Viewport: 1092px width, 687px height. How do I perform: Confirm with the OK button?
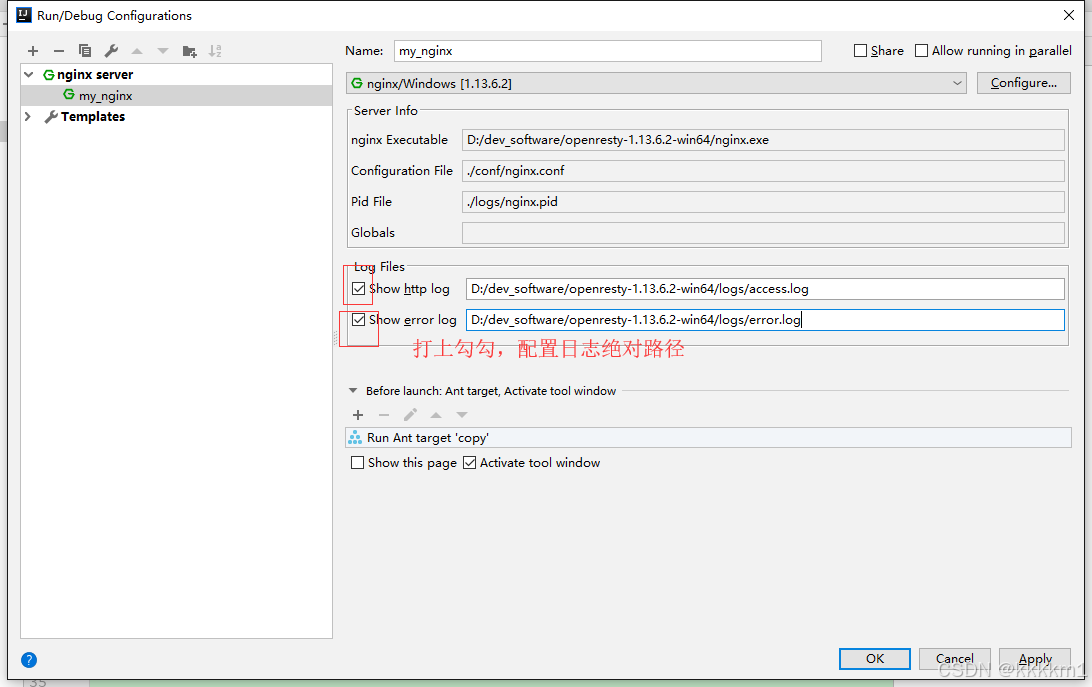875,658
